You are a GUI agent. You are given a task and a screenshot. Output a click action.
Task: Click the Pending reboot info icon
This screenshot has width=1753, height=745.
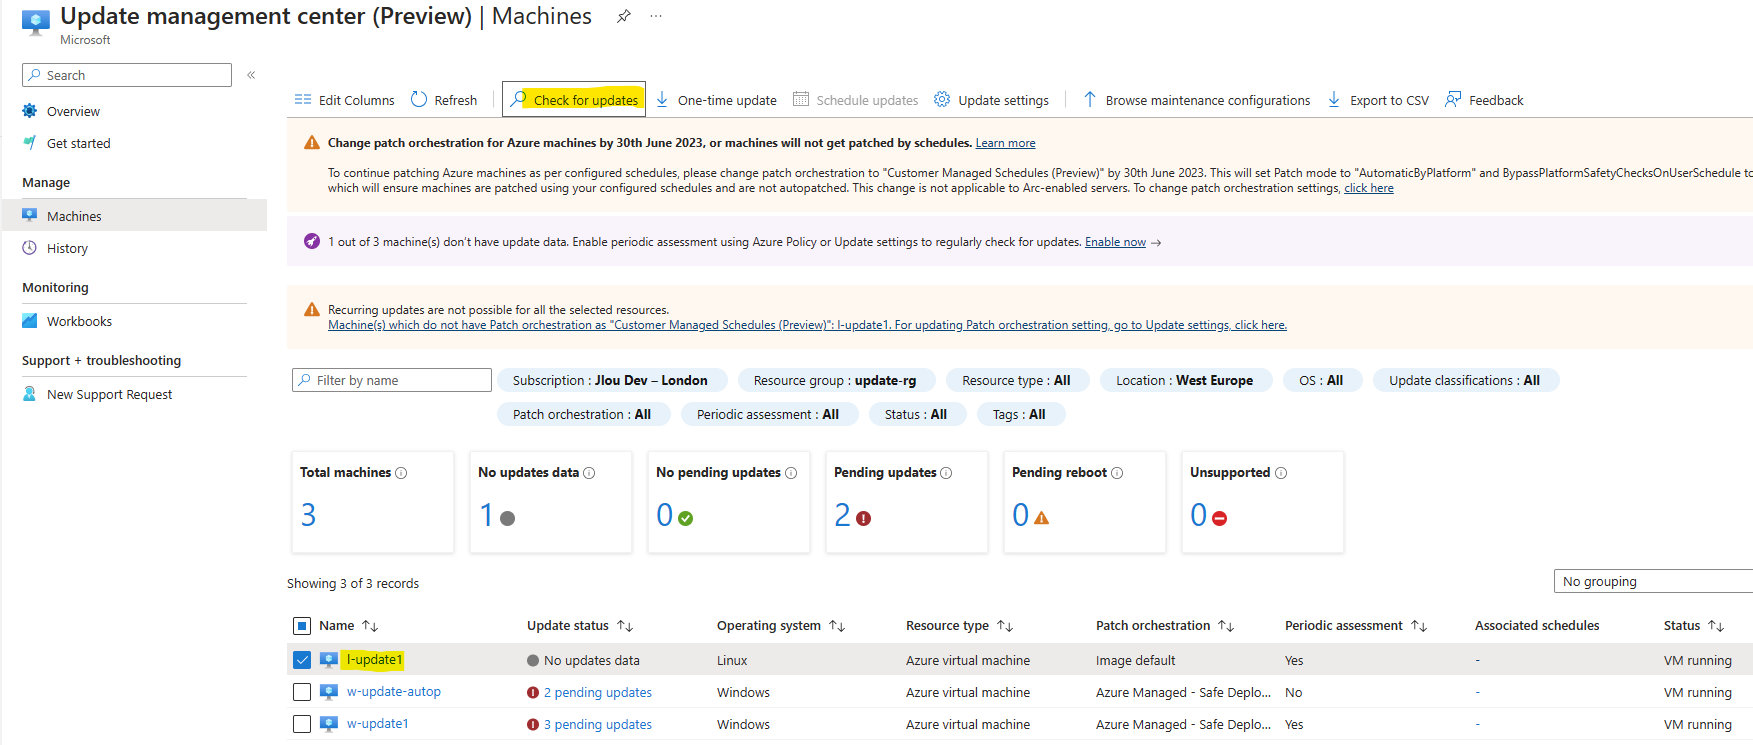1117,473
